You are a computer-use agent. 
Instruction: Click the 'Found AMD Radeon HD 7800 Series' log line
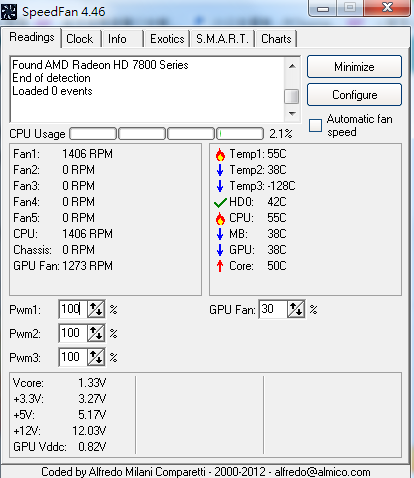pos(100,65)
